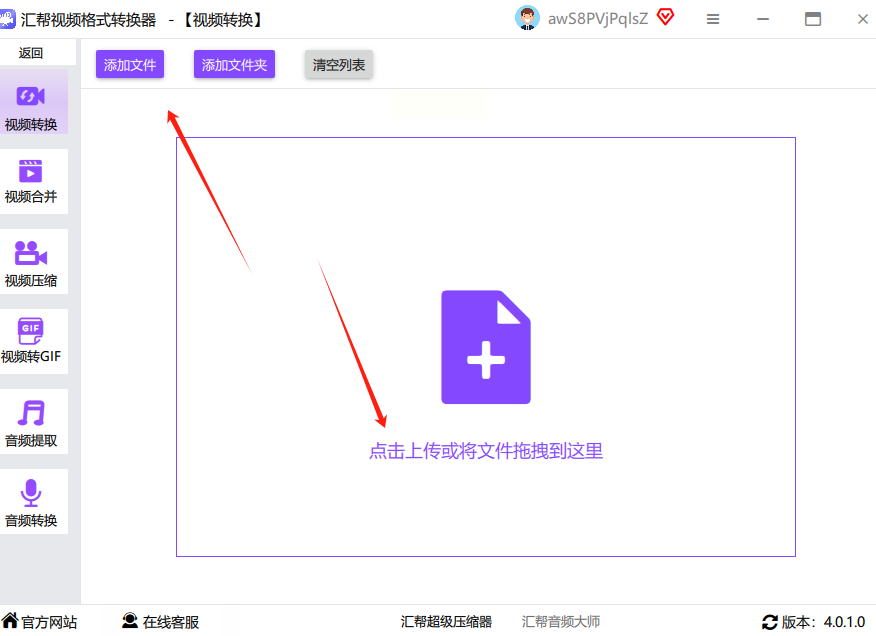The height and width of the screenshot is (636, 876).
Task: Close the 汇帮视频格式转换器 window
Action: click(x=863, y=20)
